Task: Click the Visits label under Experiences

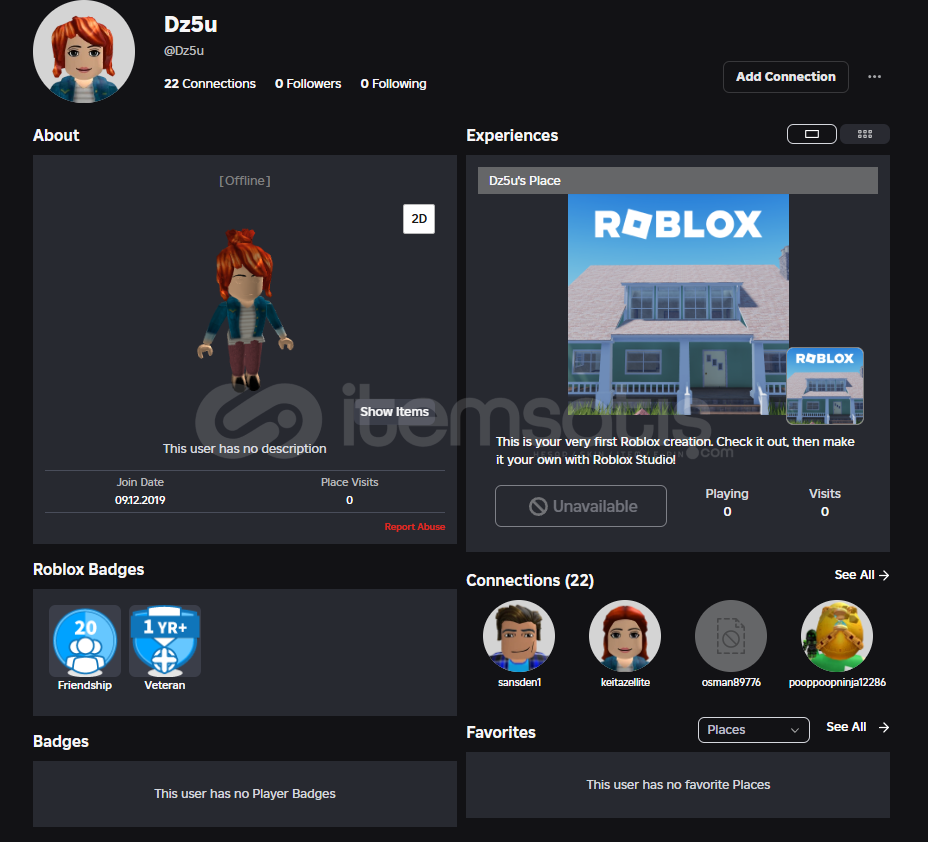Action: click(824, 493)
